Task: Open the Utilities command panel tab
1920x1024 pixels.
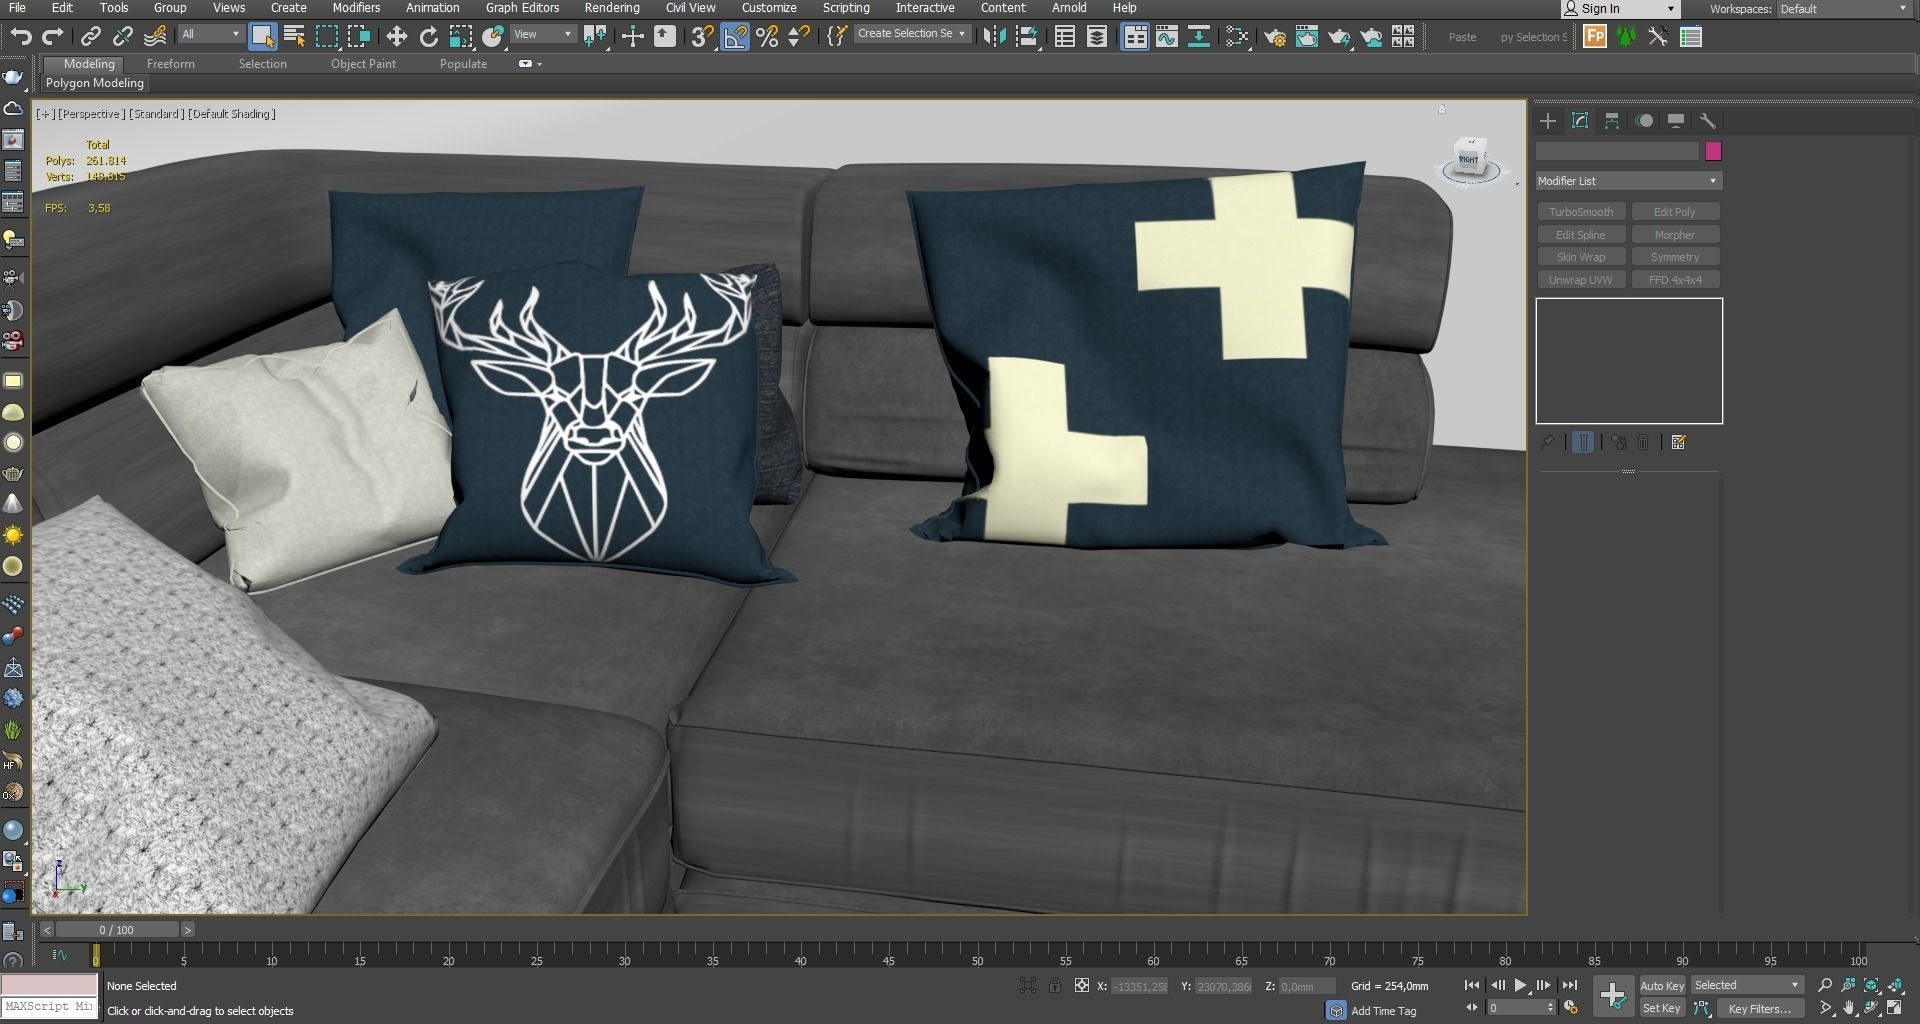Action: pos(1708,121)
